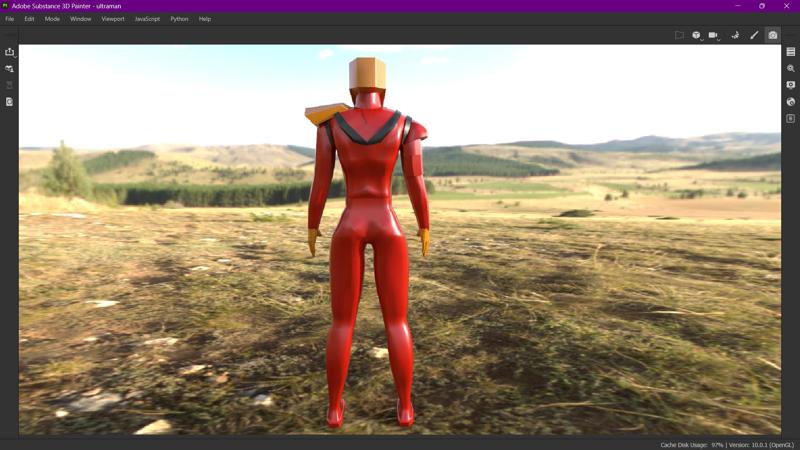Click the lowest icon in the right sidebar
Screen dimensions: 800x450
pyautogui.click(x=791, y=118)
